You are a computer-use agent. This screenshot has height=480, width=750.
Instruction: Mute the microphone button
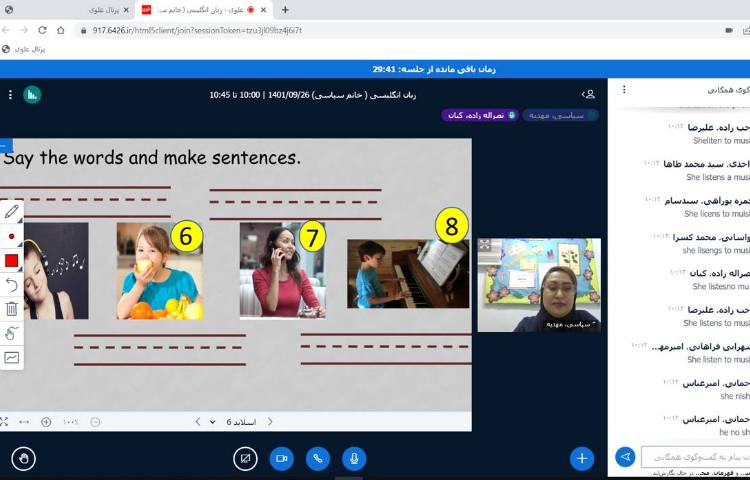pos(353,458)
